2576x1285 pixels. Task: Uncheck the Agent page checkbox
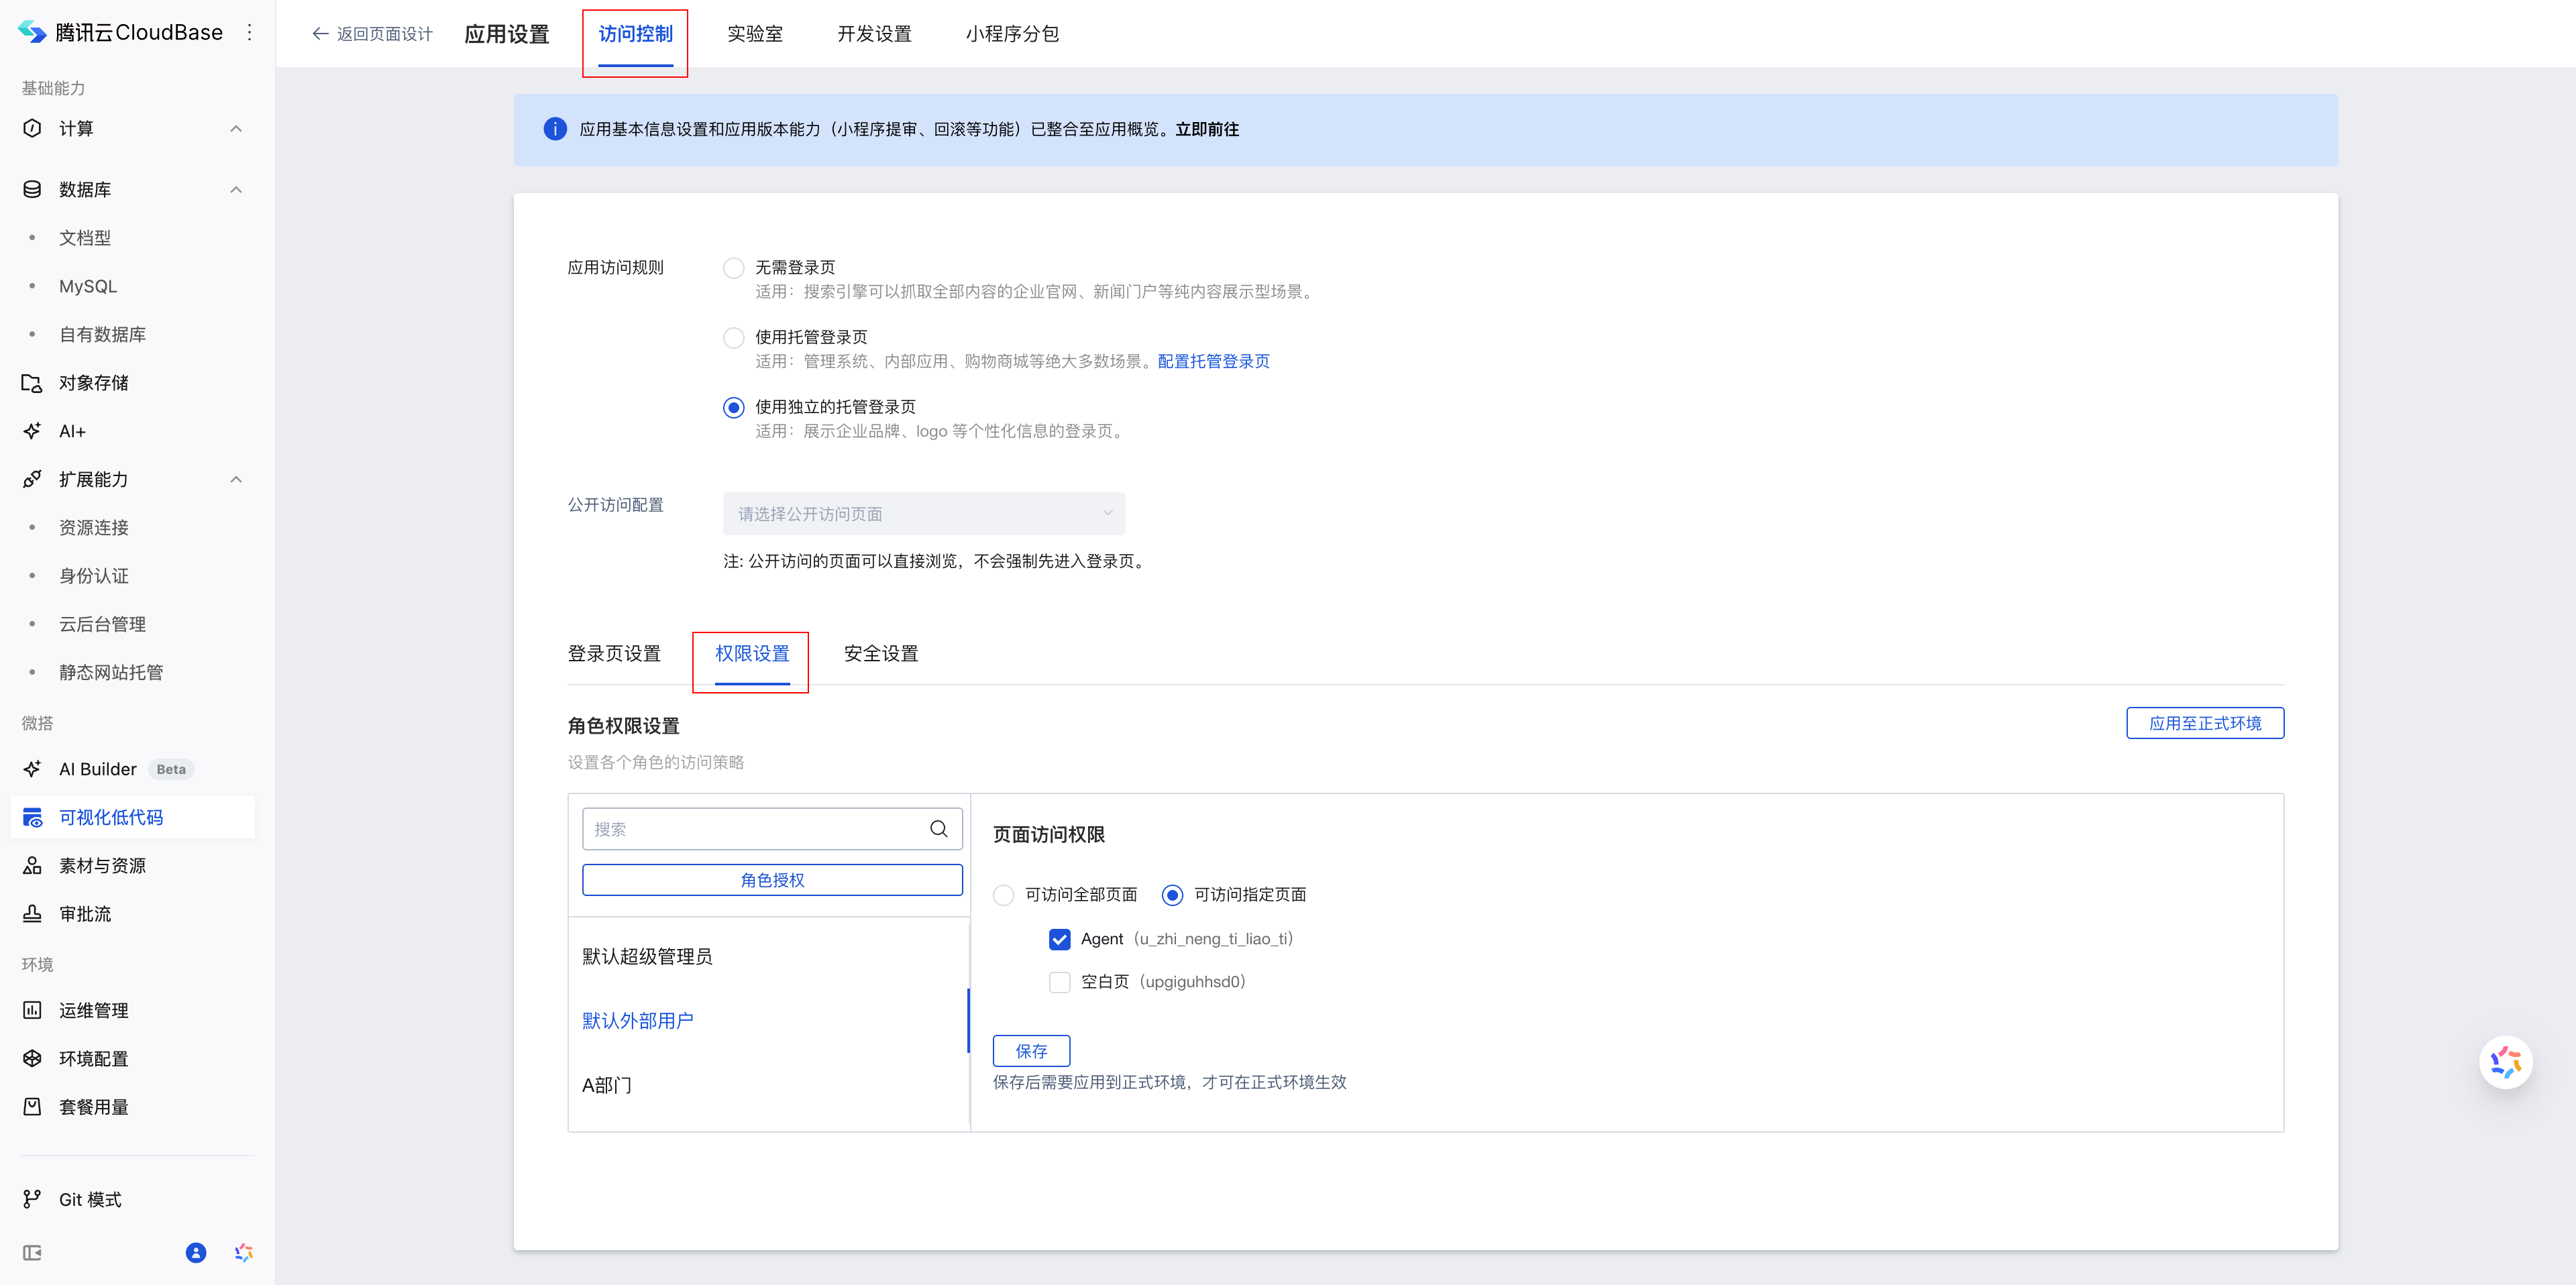[x=1059, y=939]
